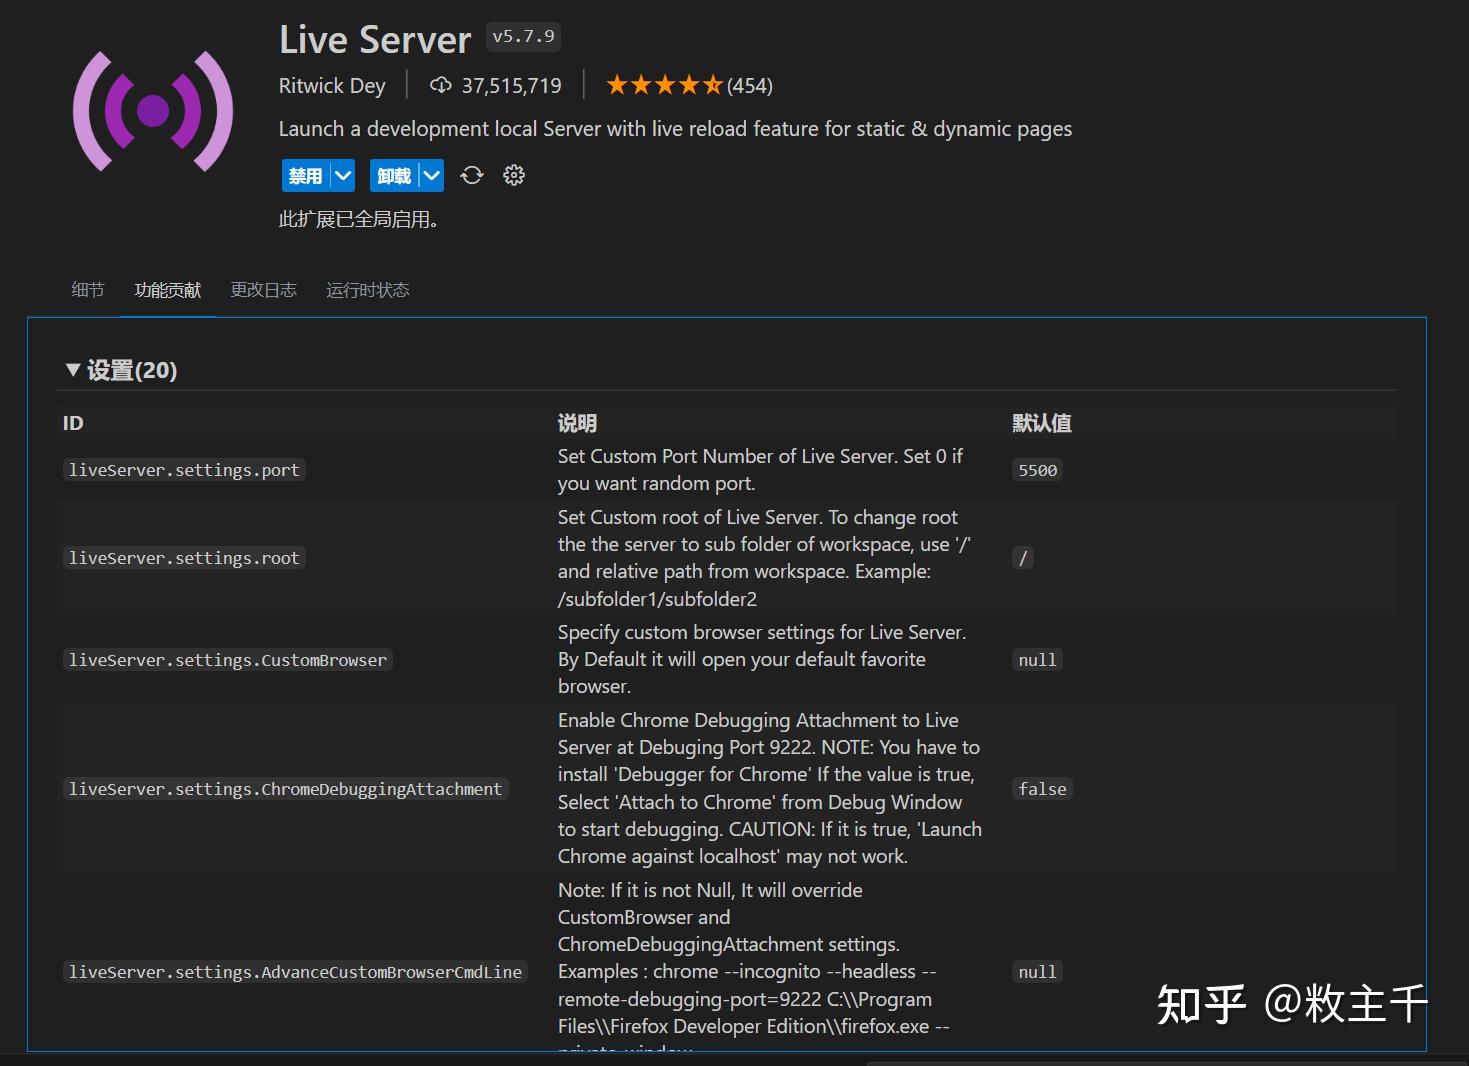Click the 禁用 (disable) button

pyautogui.click(x=306, y=176)
